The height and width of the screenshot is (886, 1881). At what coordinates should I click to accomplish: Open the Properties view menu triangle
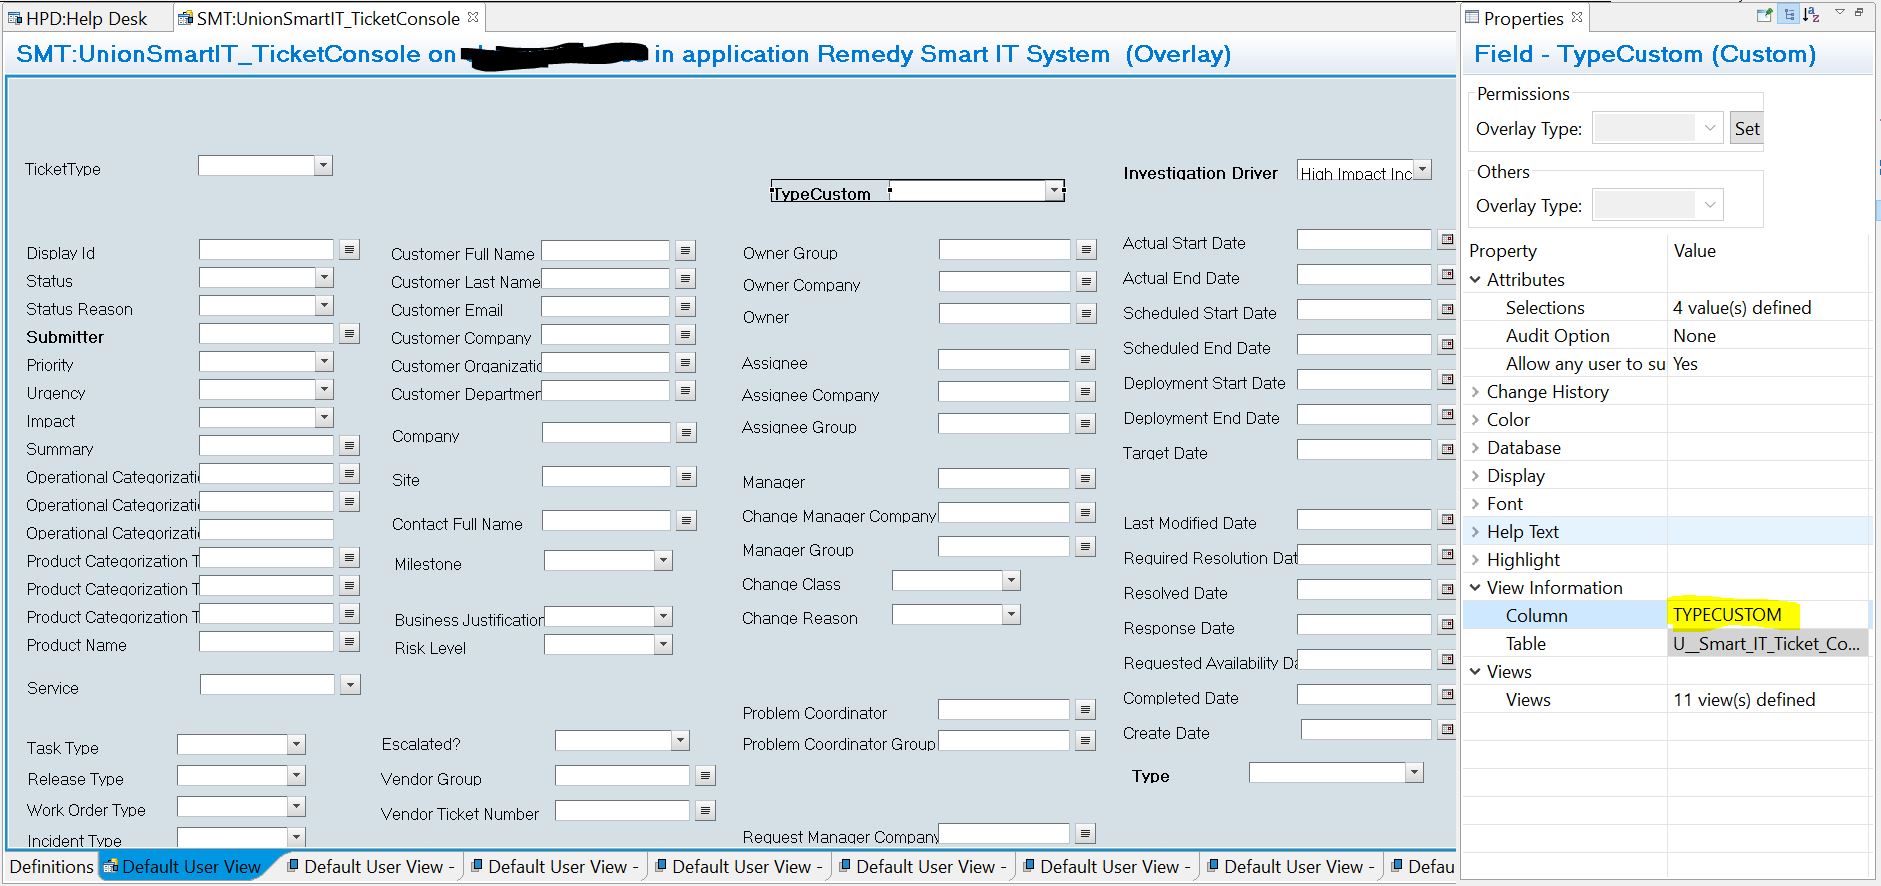coord(1839,12)
